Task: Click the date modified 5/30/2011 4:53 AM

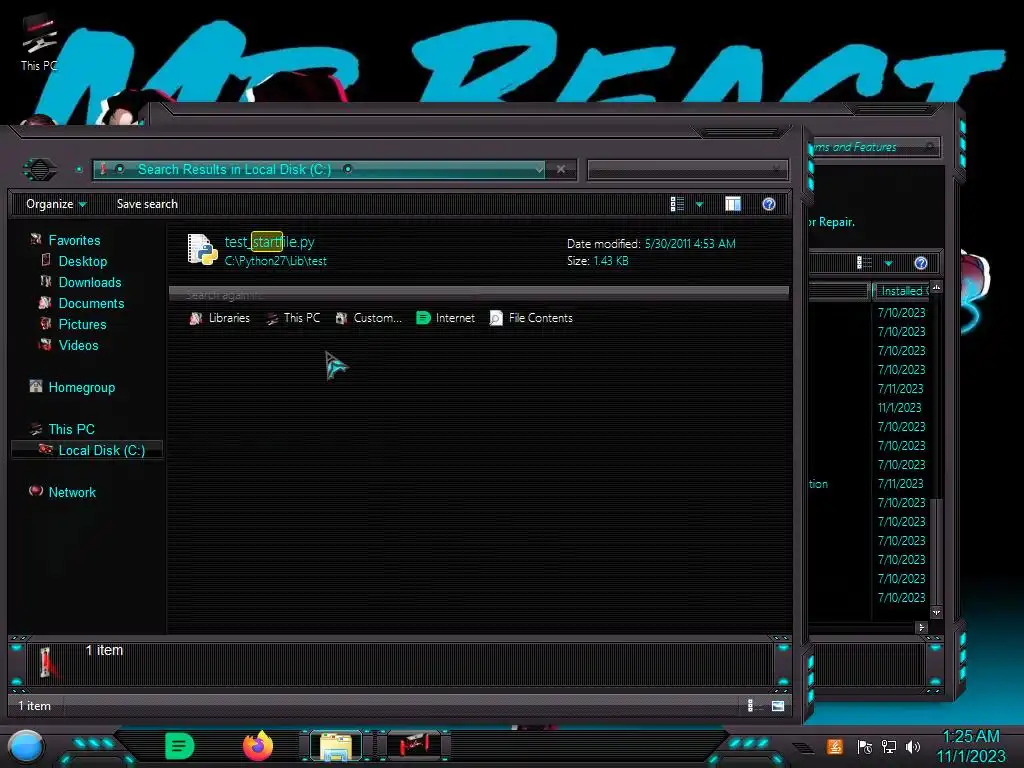Action: pos(690,244)
